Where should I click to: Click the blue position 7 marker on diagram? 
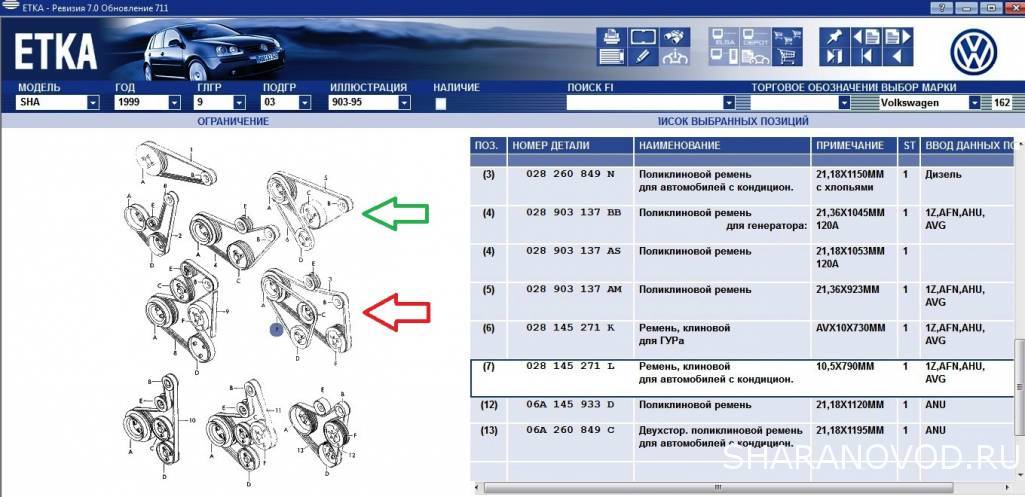276,328
